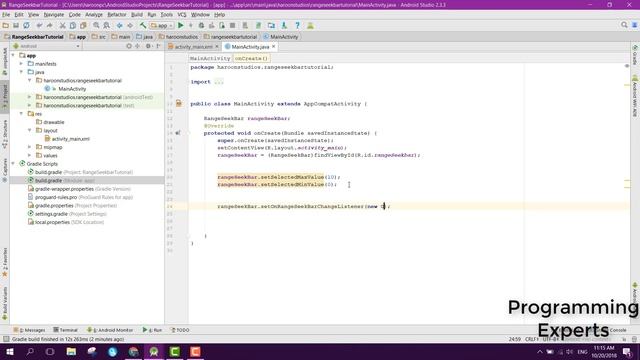The height and width of the screenshot is (360, 640).
Task: Open the TODO tool window
Action: (x=180, y=330)
